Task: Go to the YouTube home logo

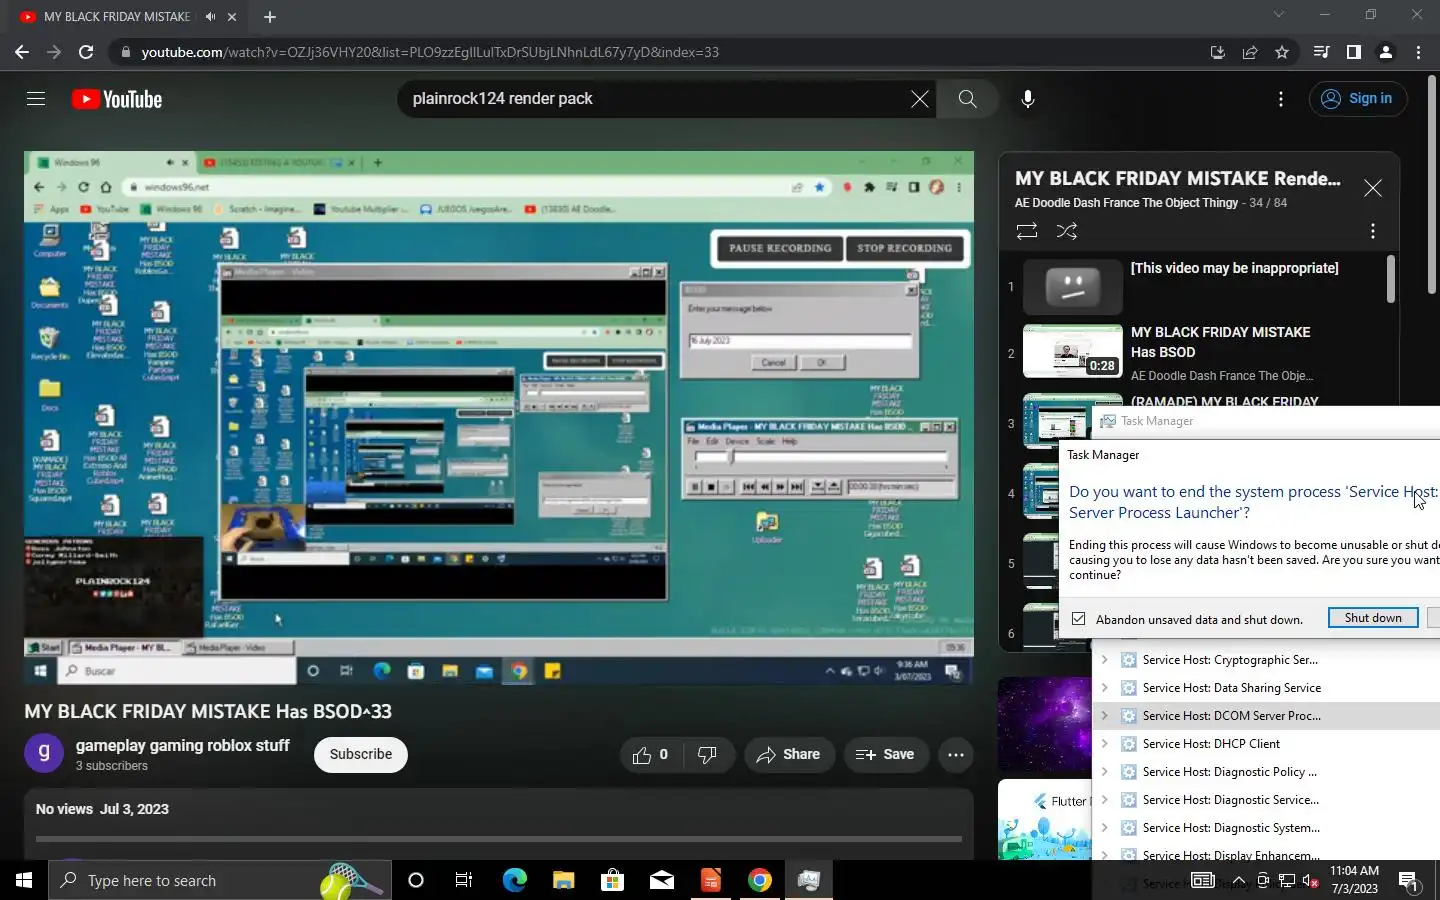Action: (117, 99)
